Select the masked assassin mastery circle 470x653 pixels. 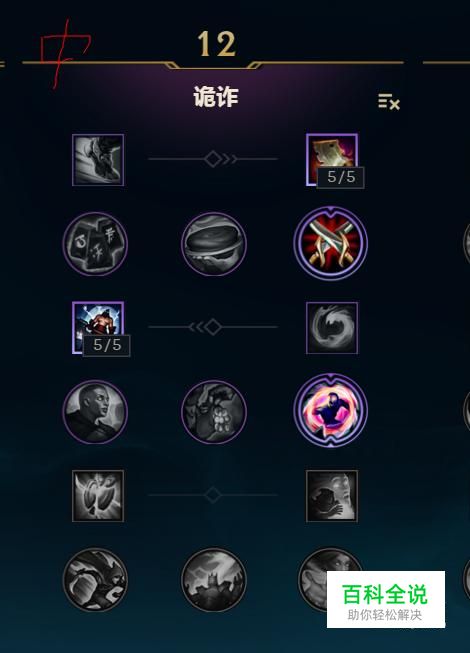coord(95,580)
